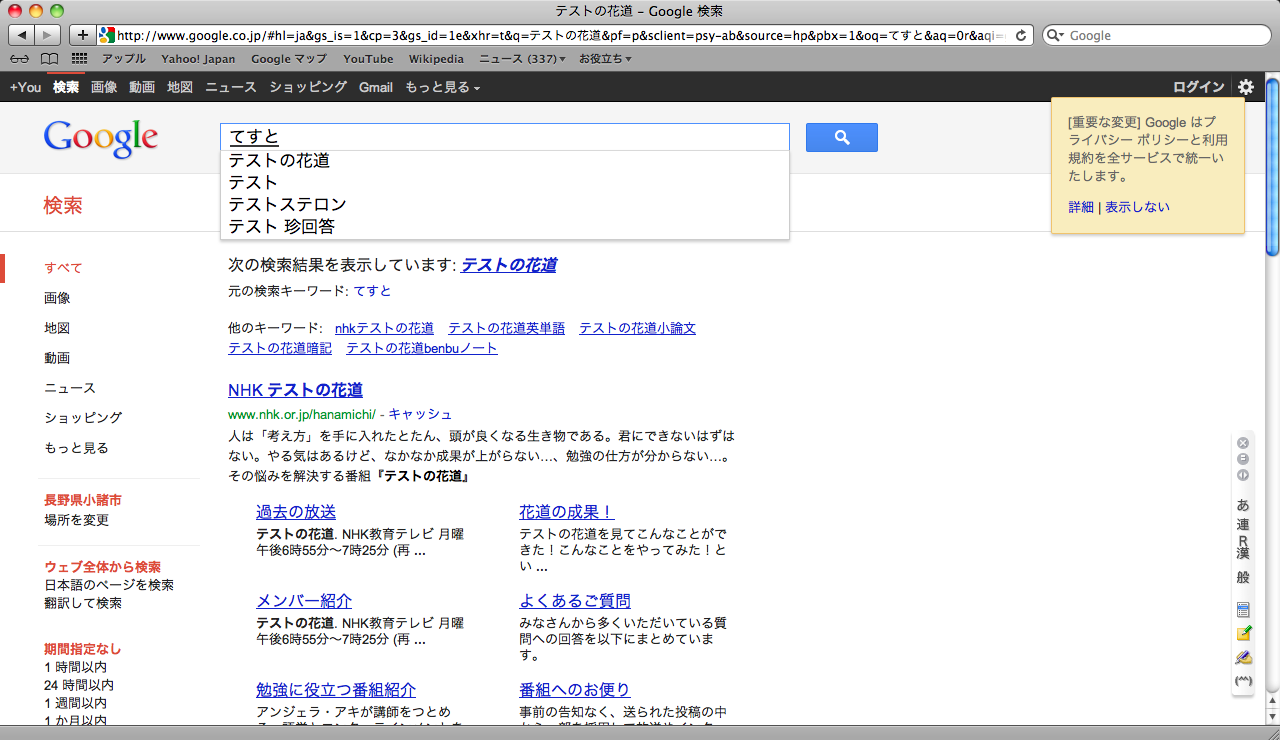
Task: Open the 花道の成果！ sitelink
Action: (567, 512)
